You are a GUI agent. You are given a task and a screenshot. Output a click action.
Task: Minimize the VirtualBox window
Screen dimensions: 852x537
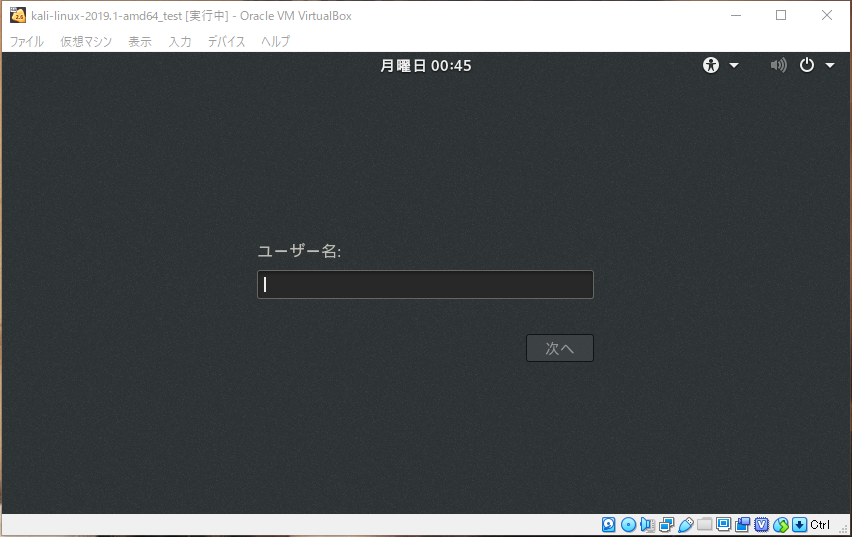coord(736,15)
